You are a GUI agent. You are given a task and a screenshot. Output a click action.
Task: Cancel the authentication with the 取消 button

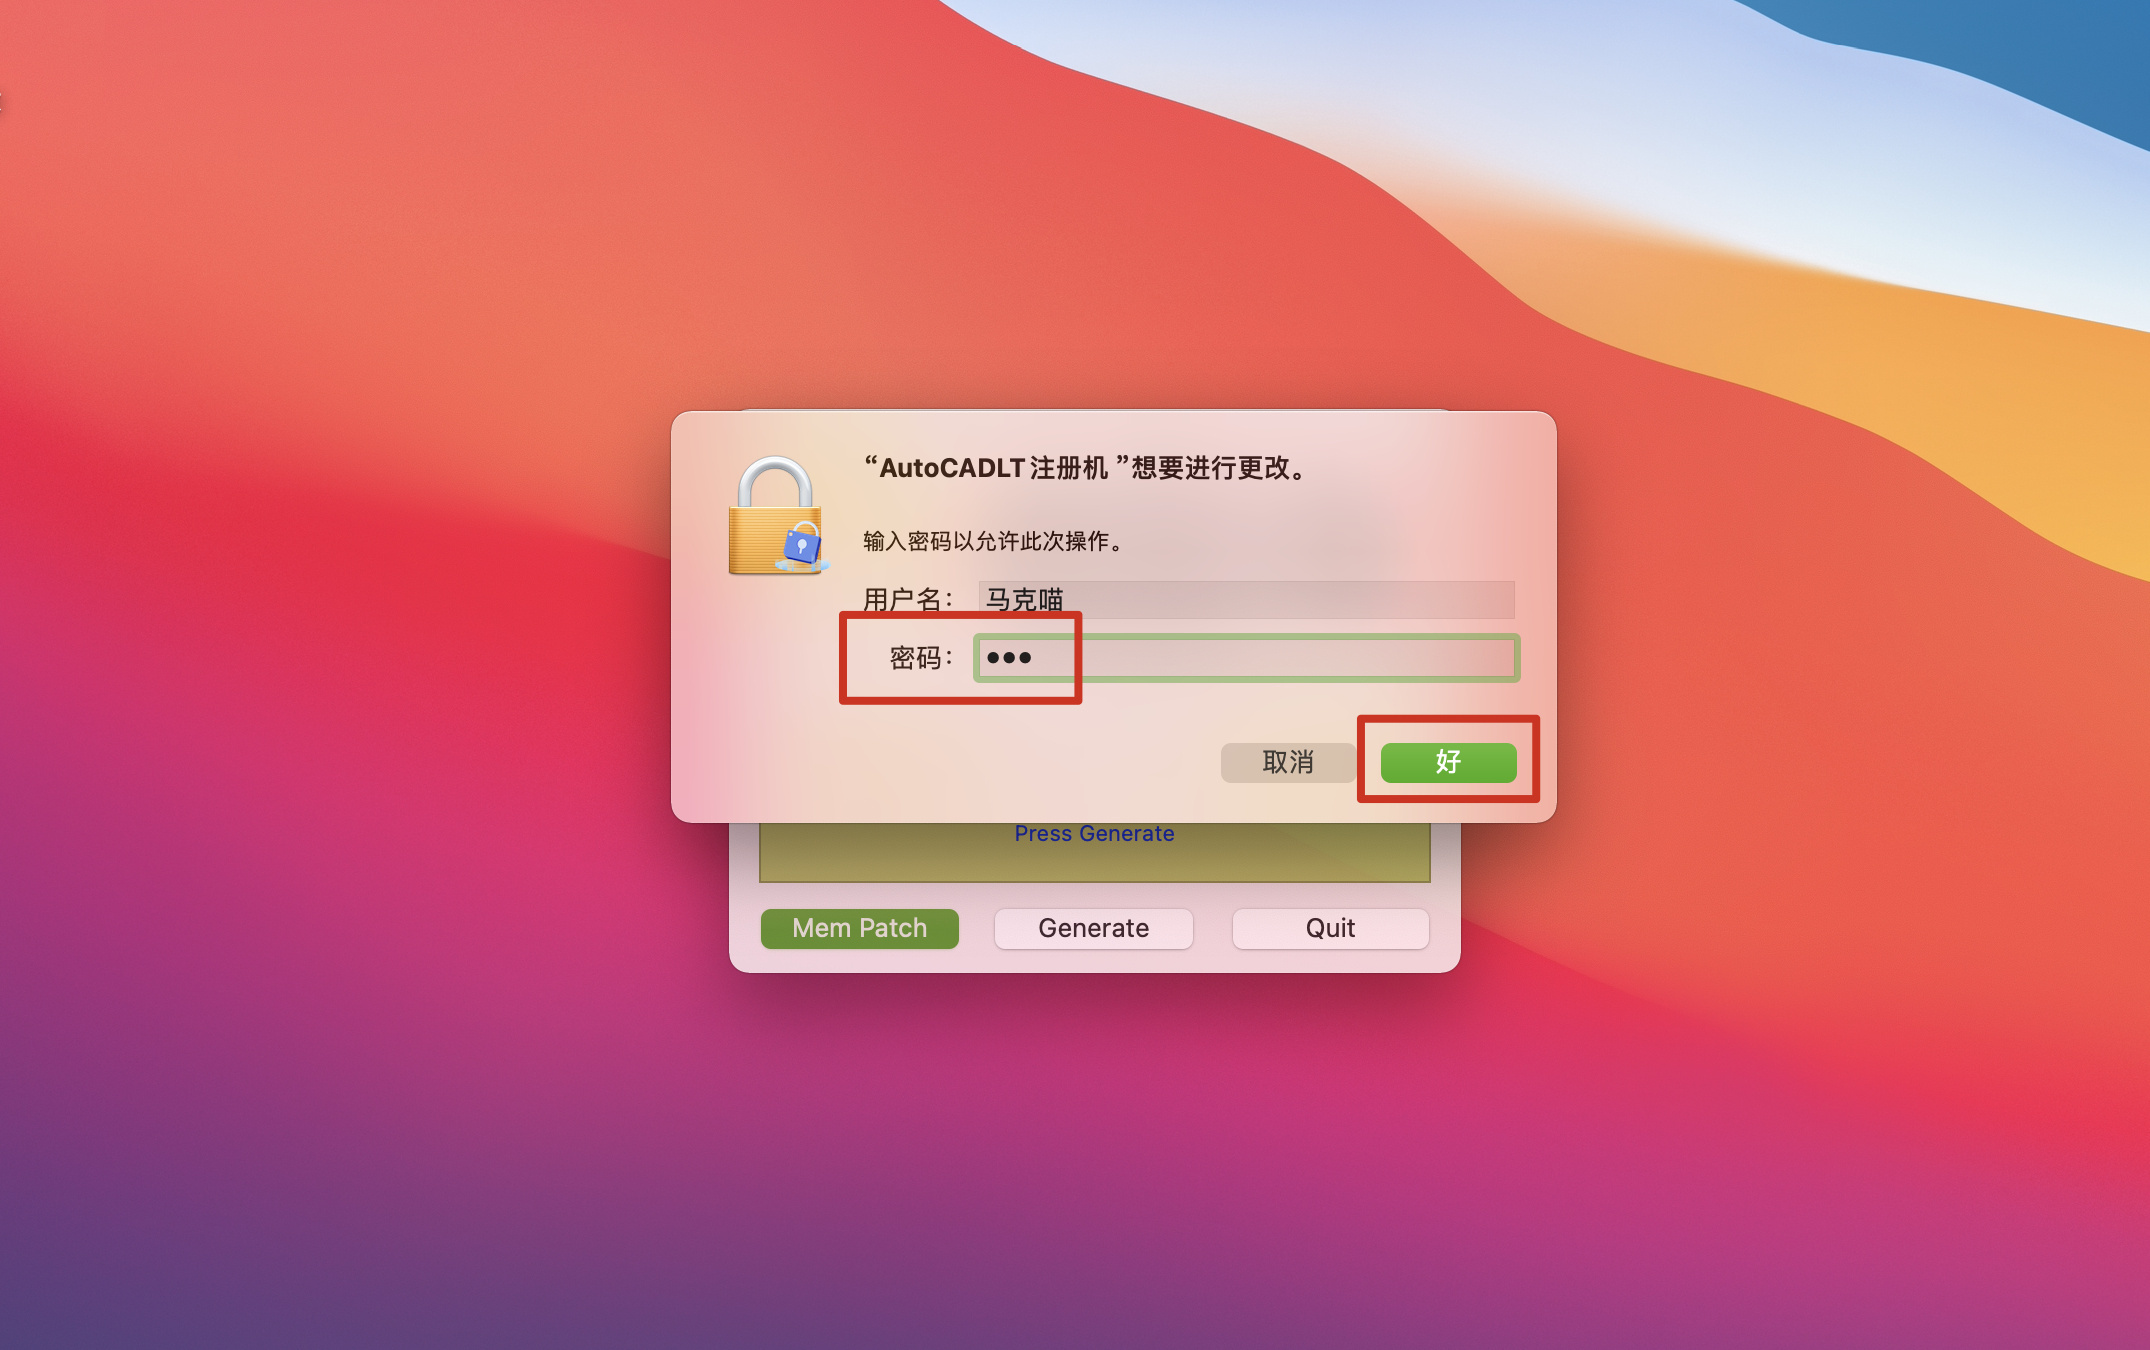point(1288,762)
